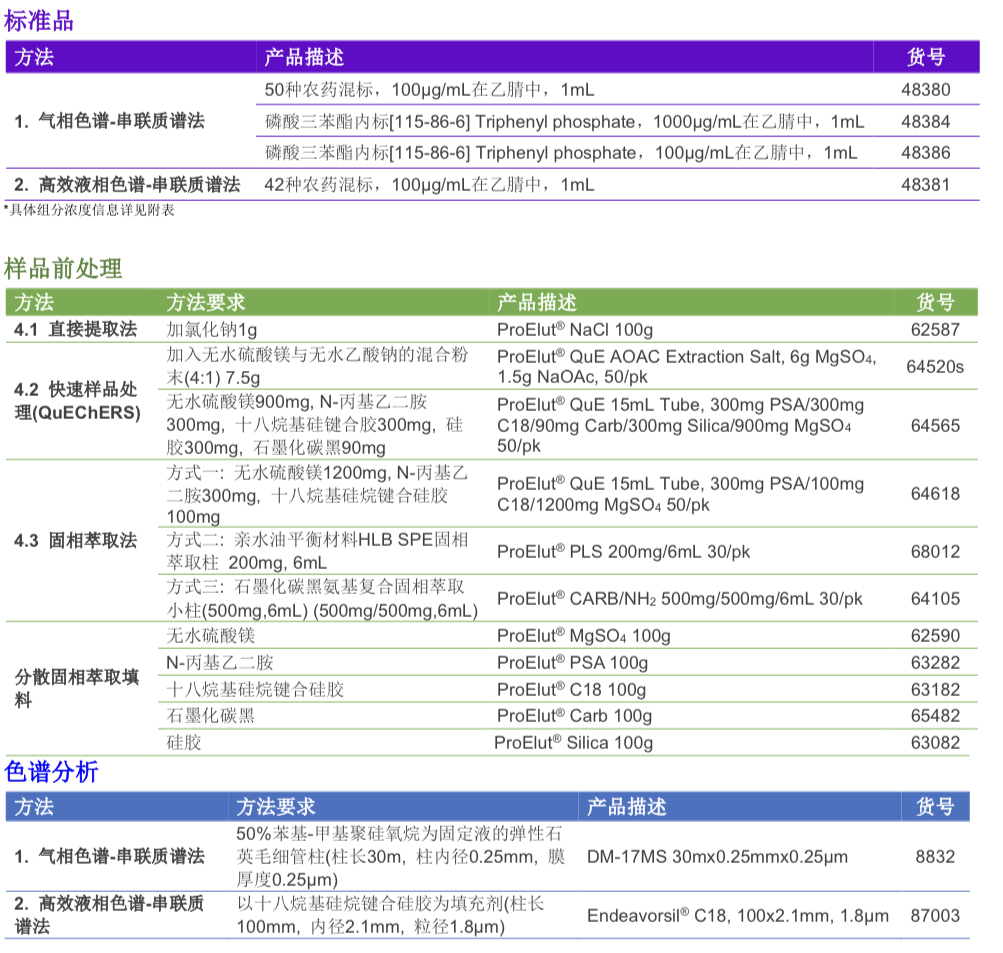Click the footnote '具体组分浓度信息详见附表'
The width and height of the screenshot is (1003, 953).
click(90, 210)
